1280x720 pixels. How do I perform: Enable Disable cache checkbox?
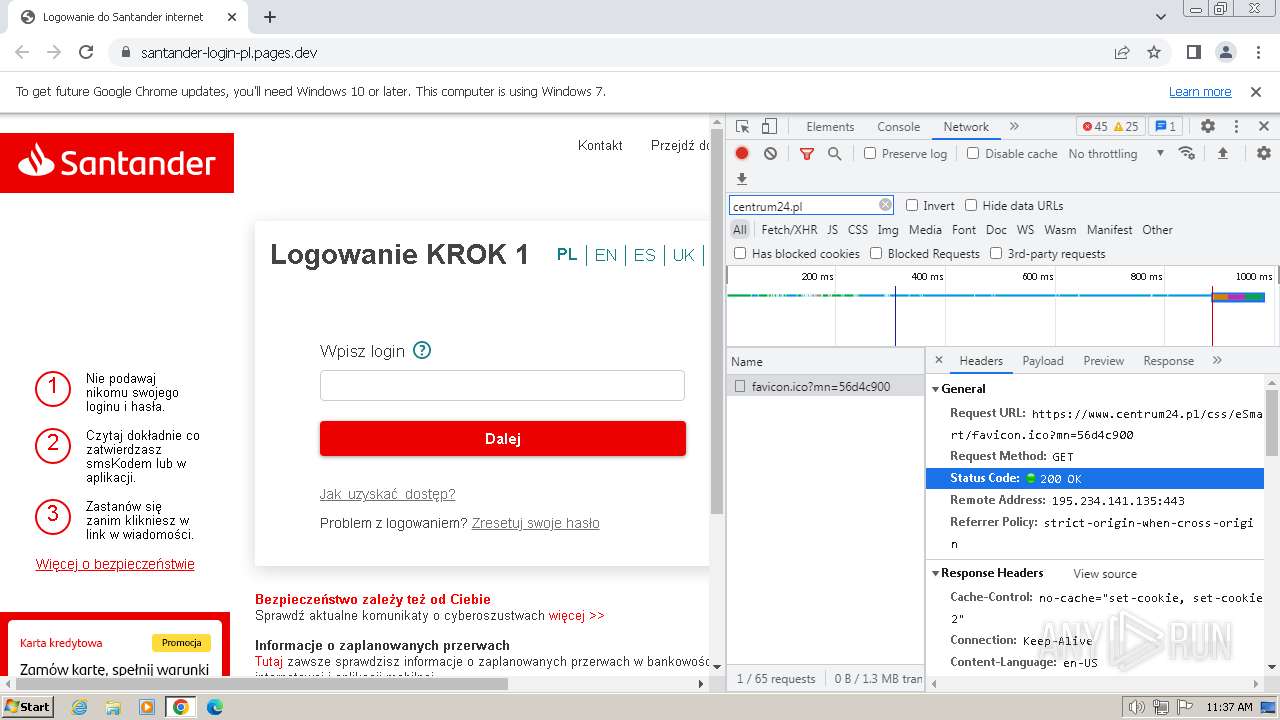click(x=973, y=154)
